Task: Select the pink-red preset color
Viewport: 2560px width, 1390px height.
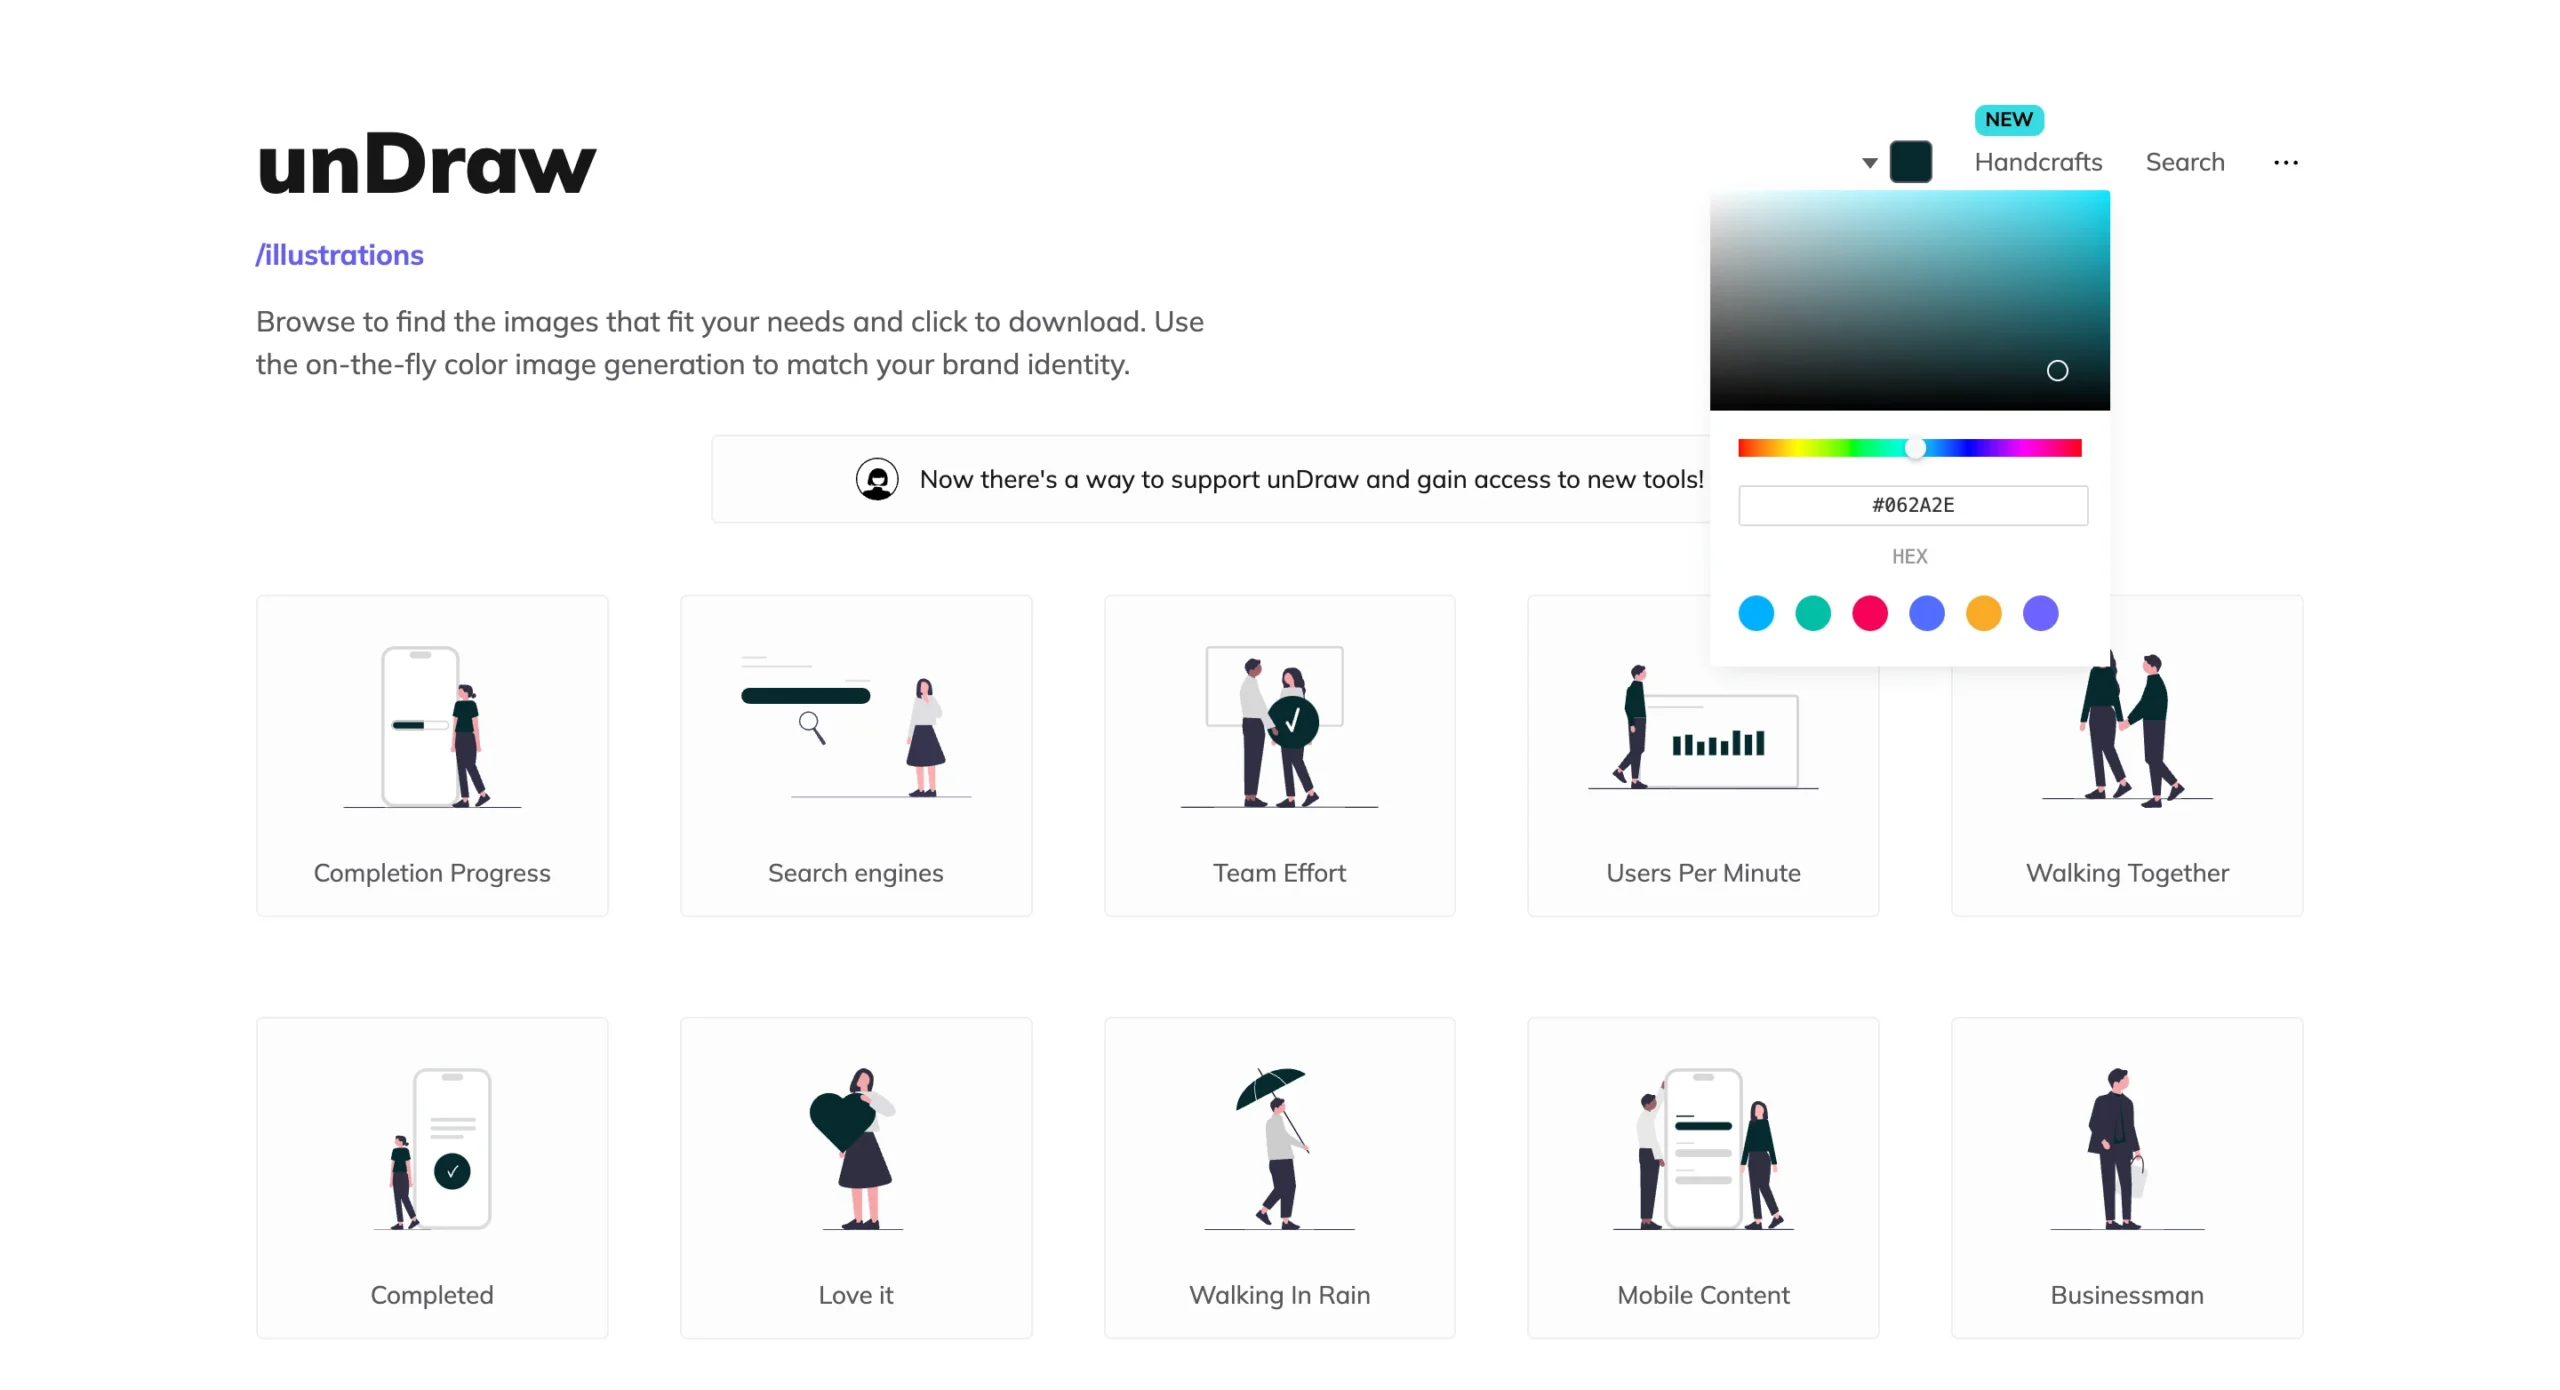Action: pos(1870,613)
